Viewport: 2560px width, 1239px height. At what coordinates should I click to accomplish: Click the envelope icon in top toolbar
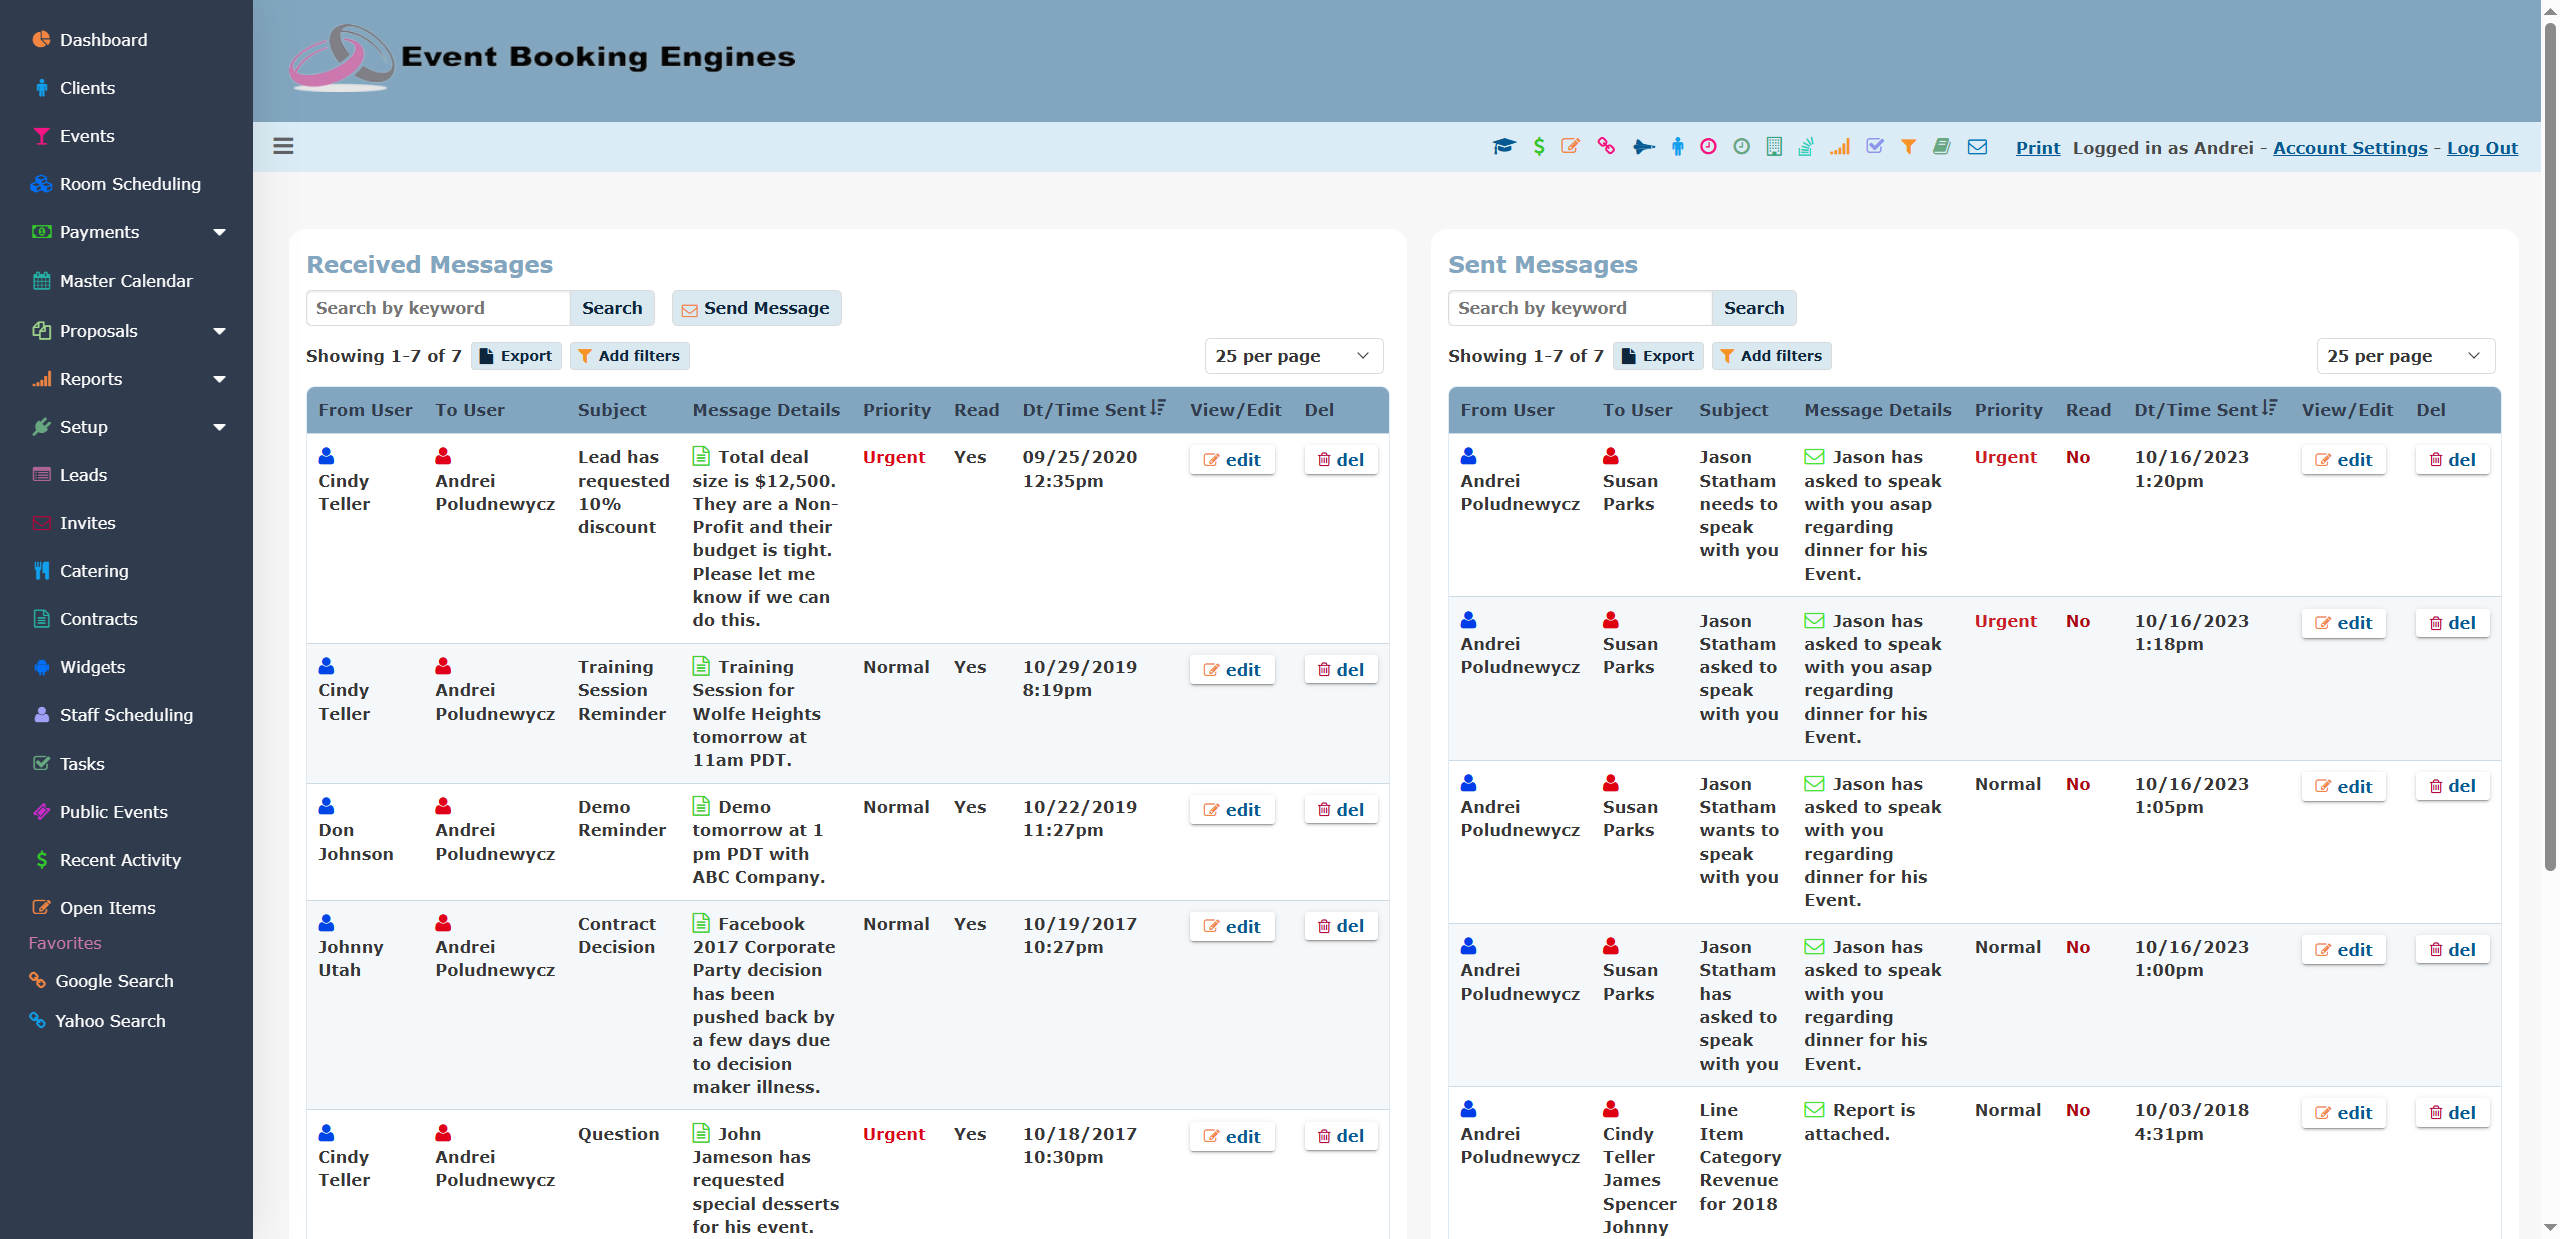1977,147
